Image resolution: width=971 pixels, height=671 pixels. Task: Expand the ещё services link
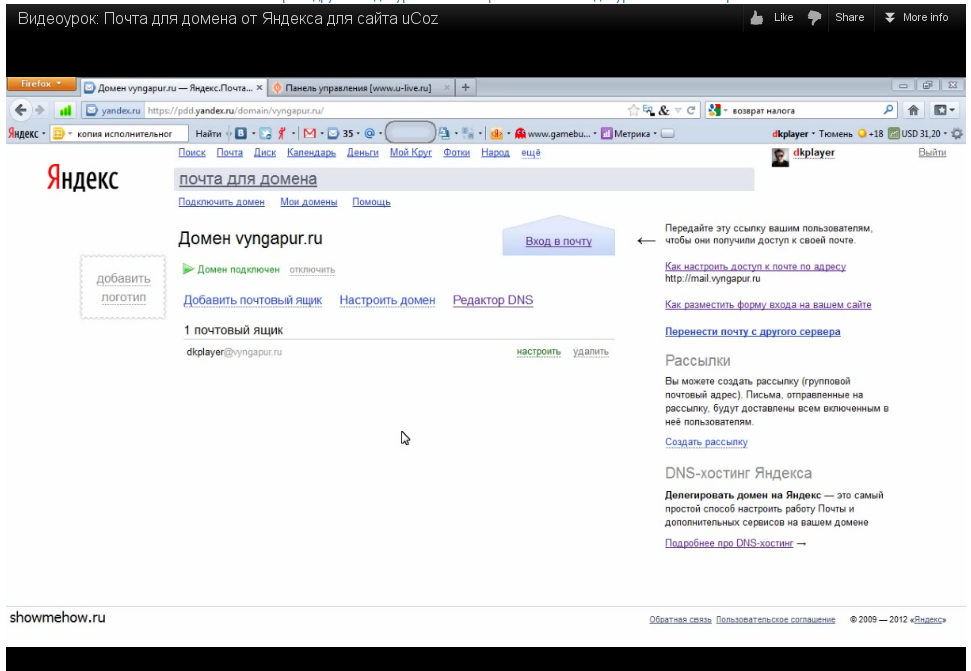point(531,152)
